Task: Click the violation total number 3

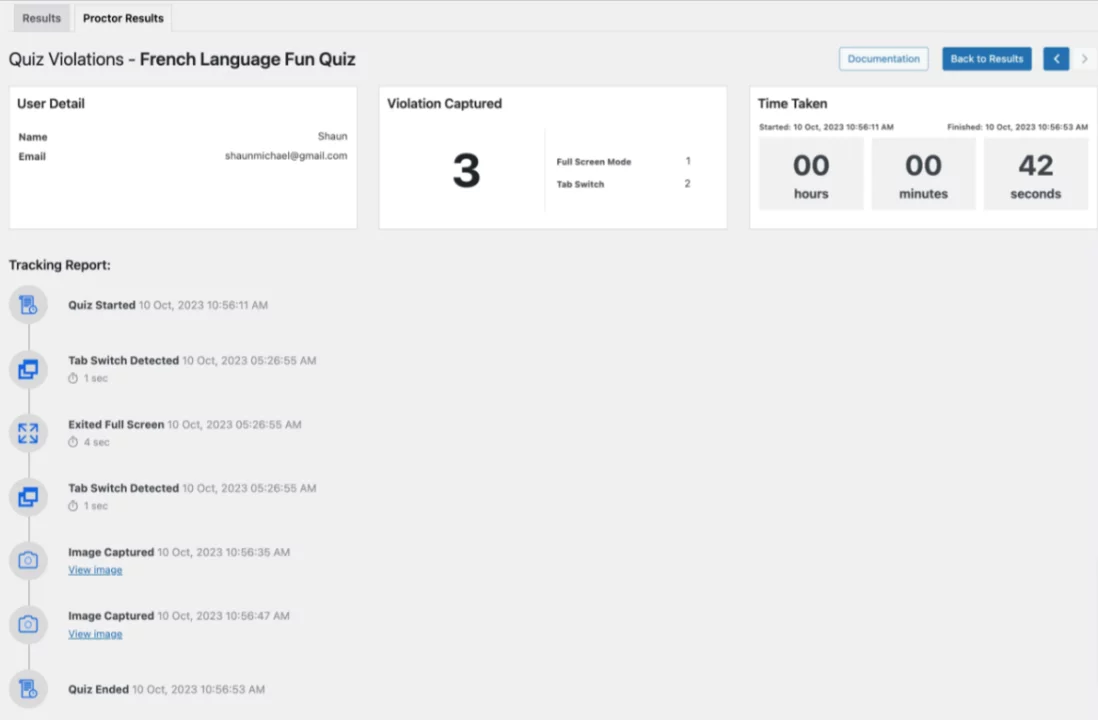Action: [466, 171]
